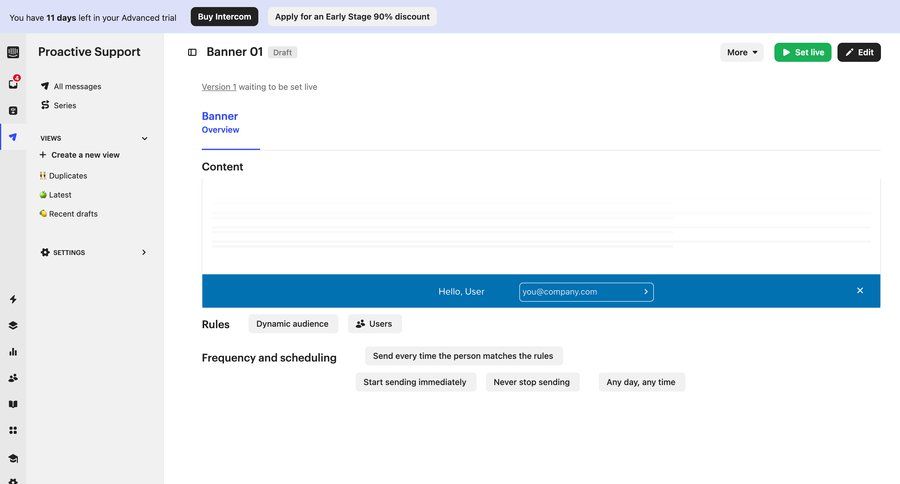Click Any day, any time chip
Screen dimensions: 900x484
(x=641, y=382)
